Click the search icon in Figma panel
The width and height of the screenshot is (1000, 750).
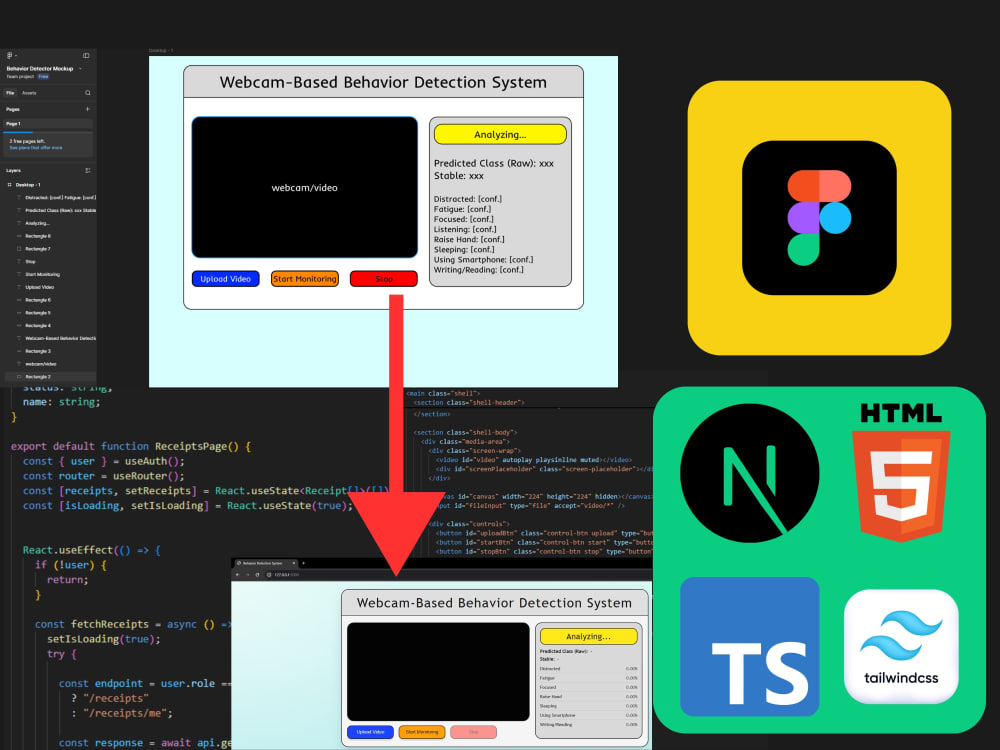pyautogui.click(x=87, y=93)
